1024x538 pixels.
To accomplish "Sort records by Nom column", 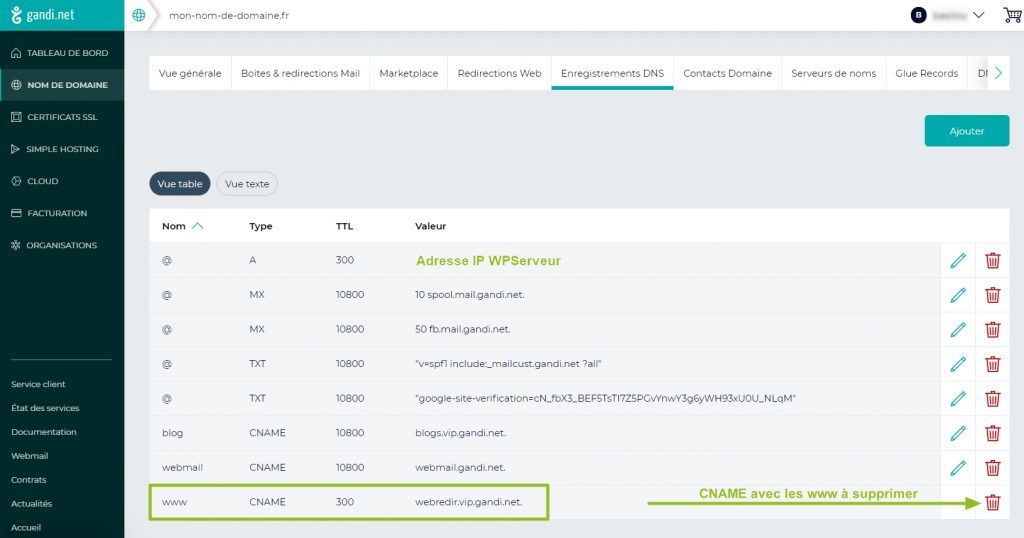I will [x=182, y=226].
